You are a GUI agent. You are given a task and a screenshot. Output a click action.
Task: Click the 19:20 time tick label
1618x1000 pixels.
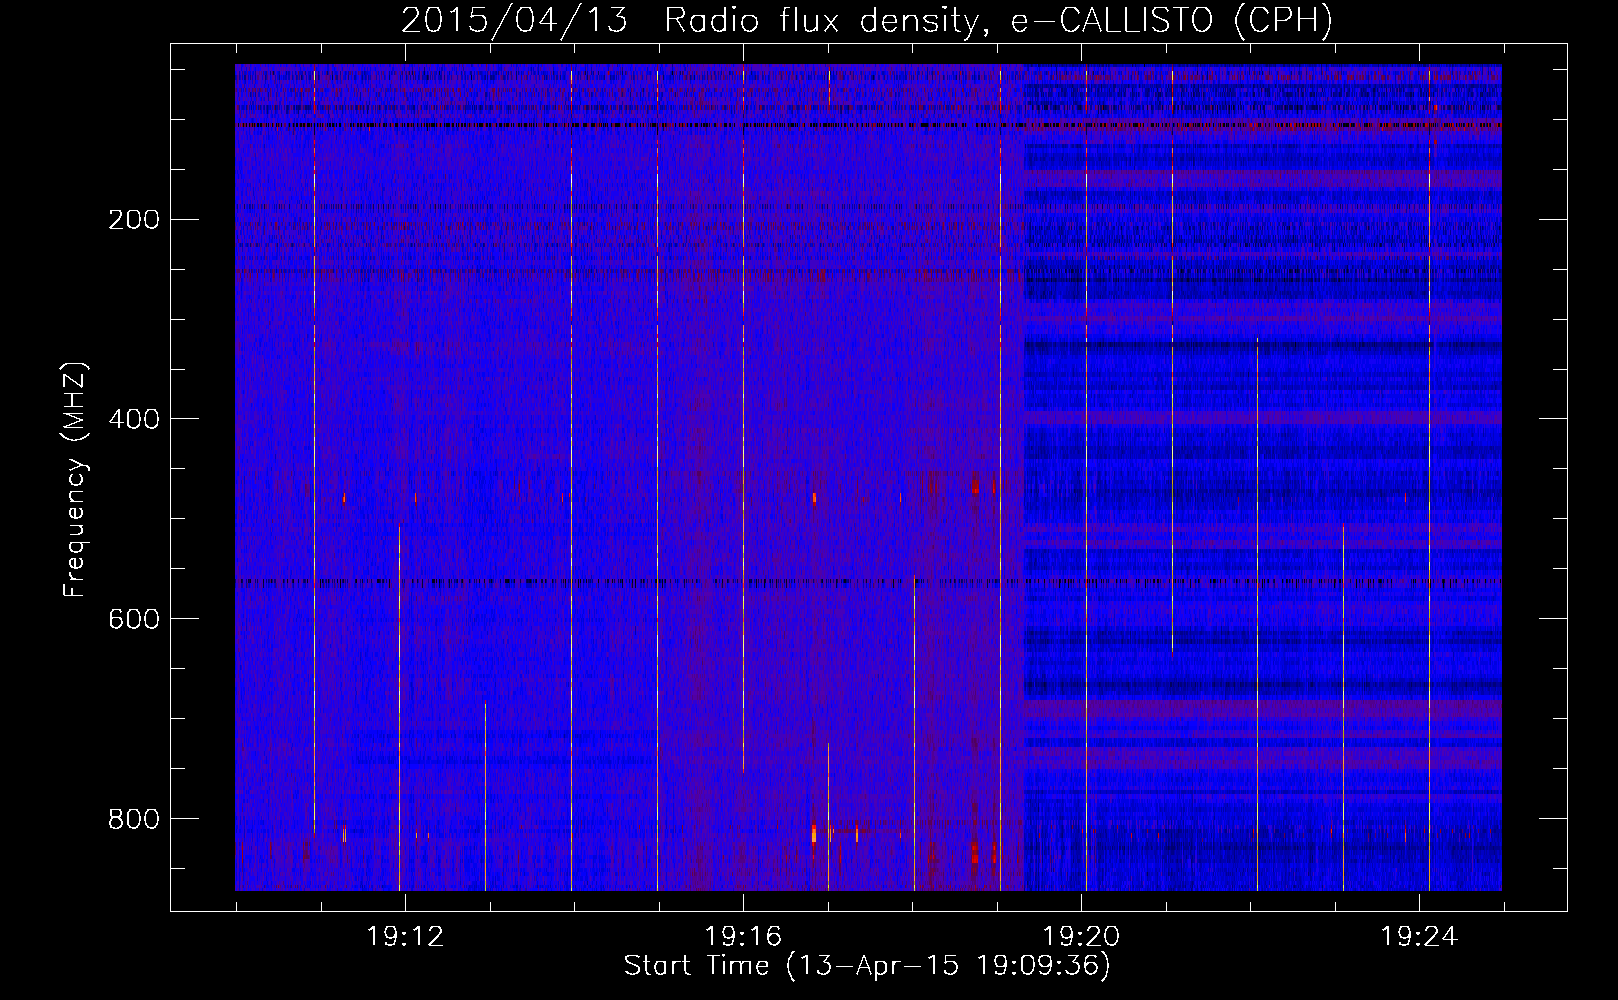pos(1081,937)
